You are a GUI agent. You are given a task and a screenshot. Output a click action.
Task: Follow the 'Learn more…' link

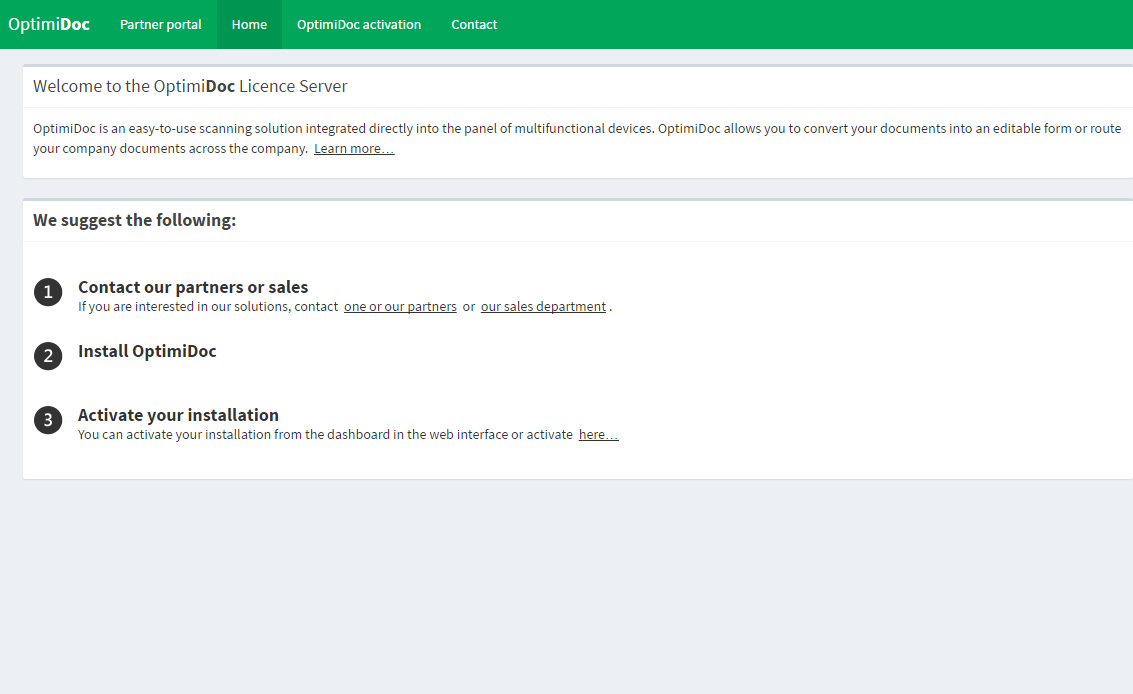tap(354, 149)
